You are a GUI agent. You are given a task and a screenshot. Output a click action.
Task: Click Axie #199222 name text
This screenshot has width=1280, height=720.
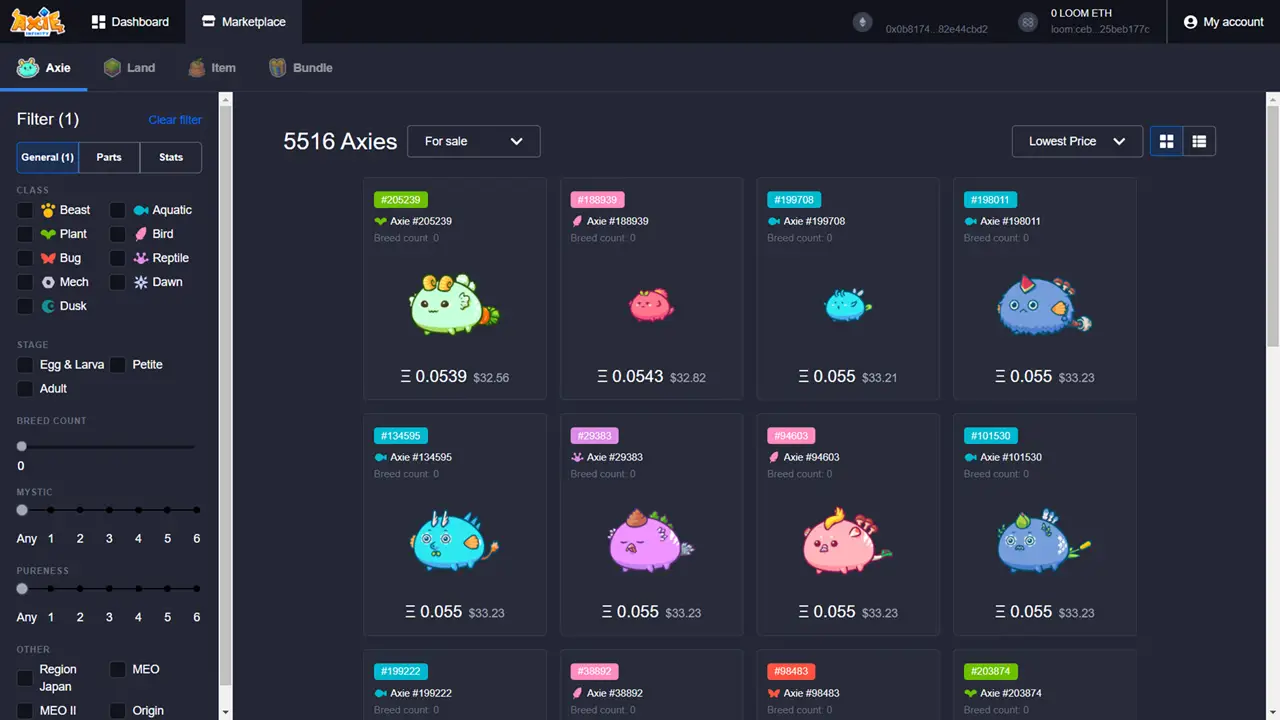[421, 693]
